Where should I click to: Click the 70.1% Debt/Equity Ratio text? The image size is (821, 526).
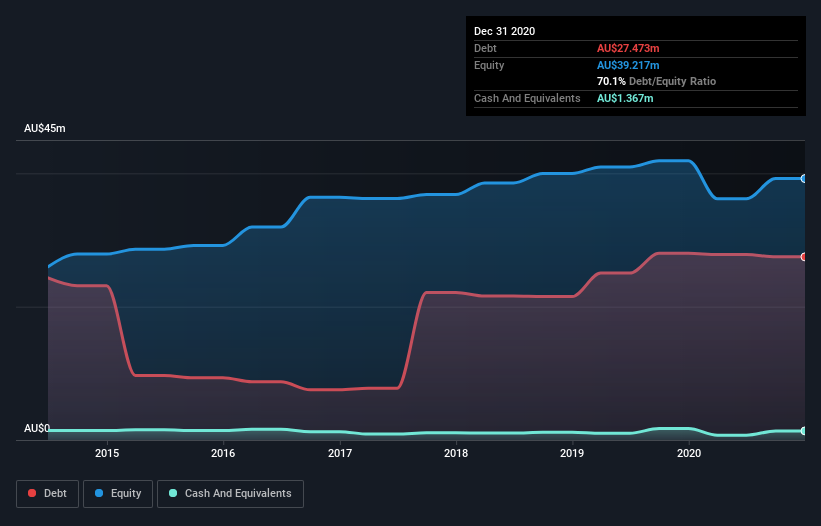tap(656, 81)
